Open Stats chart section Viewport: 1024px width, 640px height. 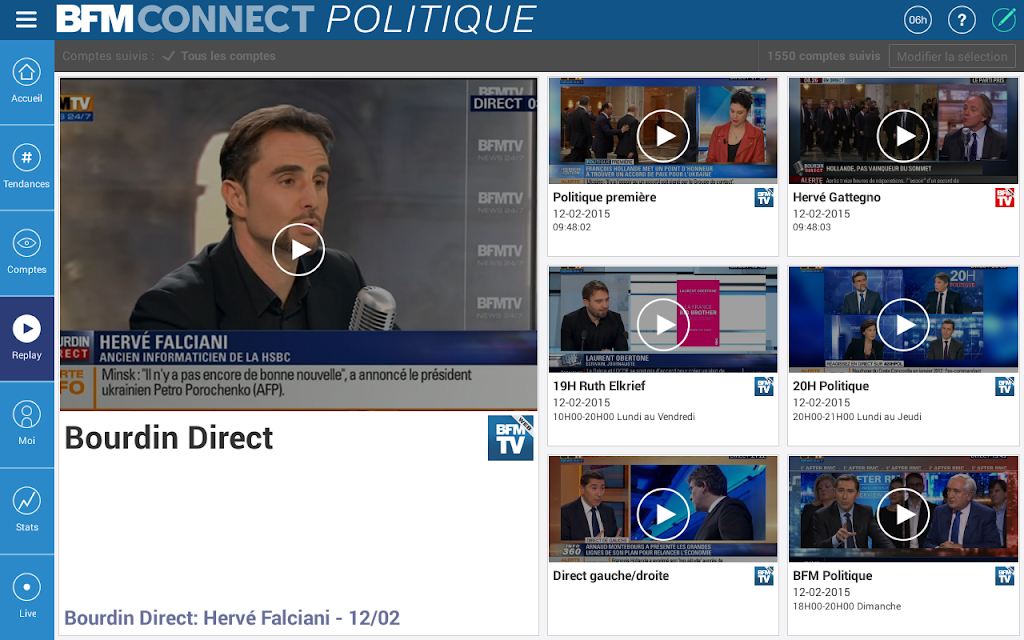27,511
